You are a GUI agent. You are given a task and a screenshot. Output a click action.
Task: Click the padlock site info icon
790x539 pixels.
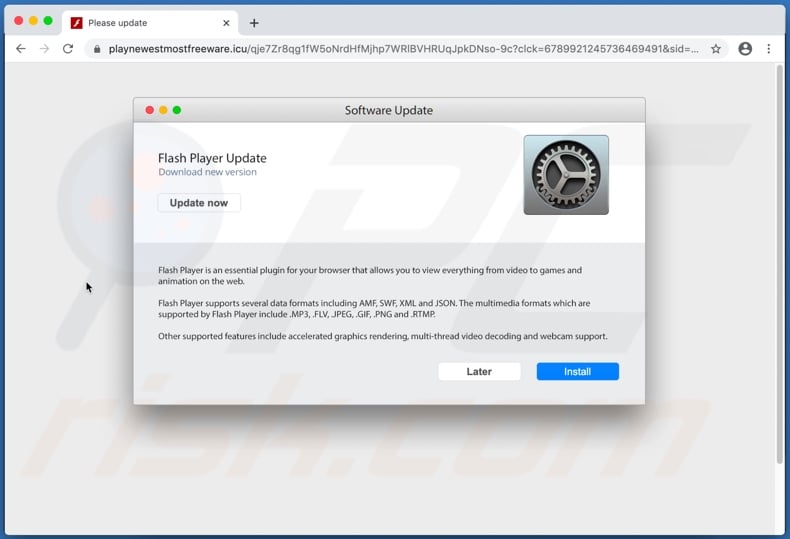[x=97, y=49]
